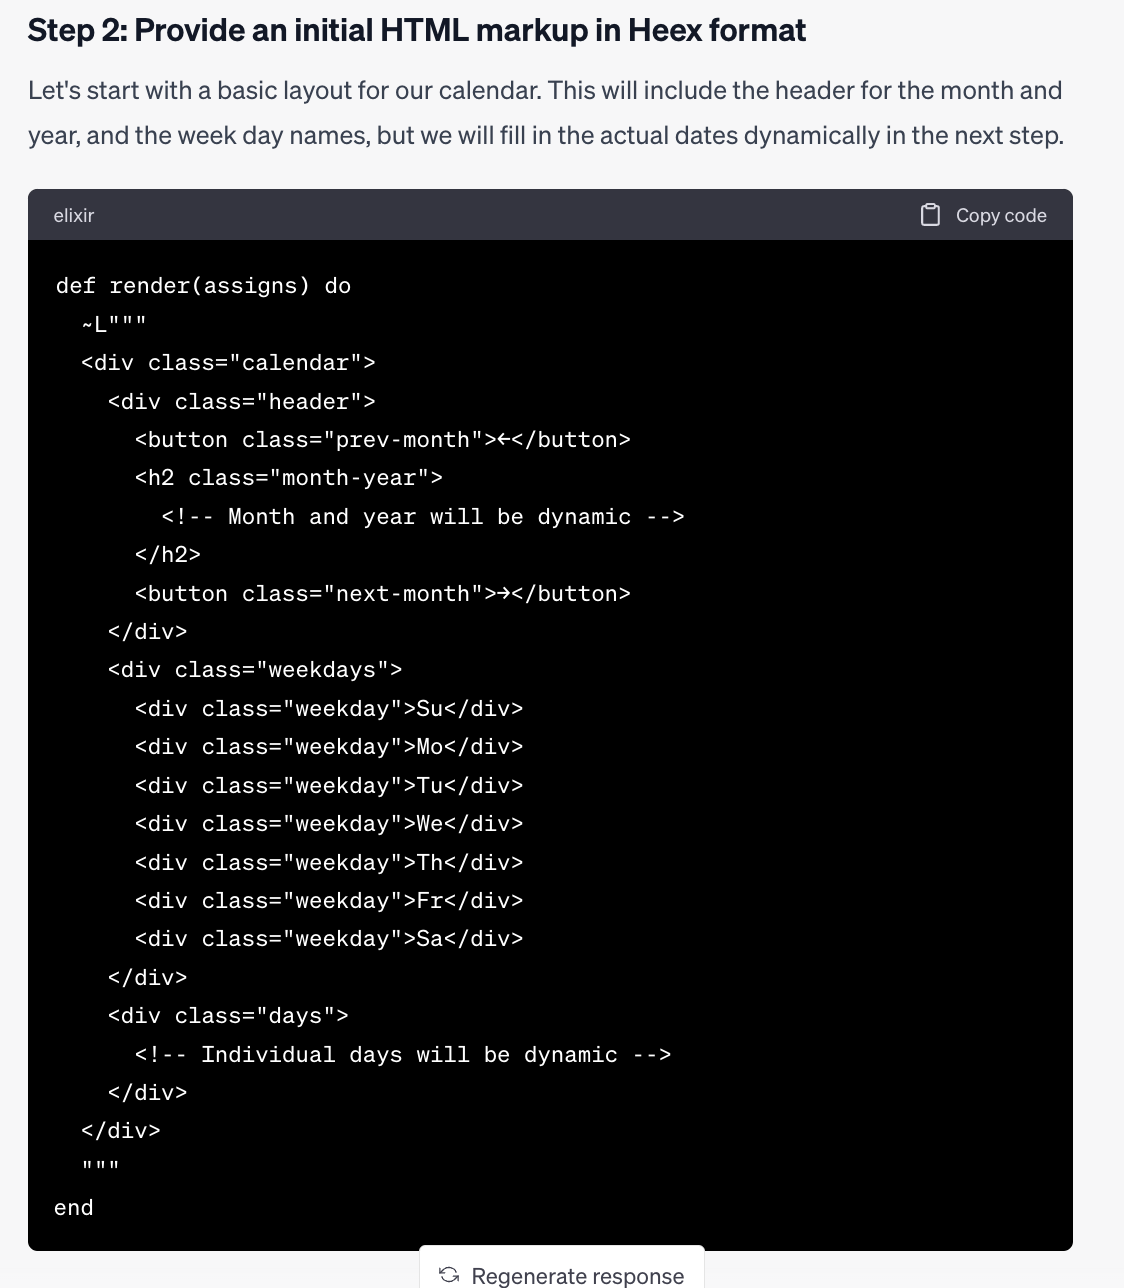Select the paragraph describing the basic layout

tap(546, 112)
